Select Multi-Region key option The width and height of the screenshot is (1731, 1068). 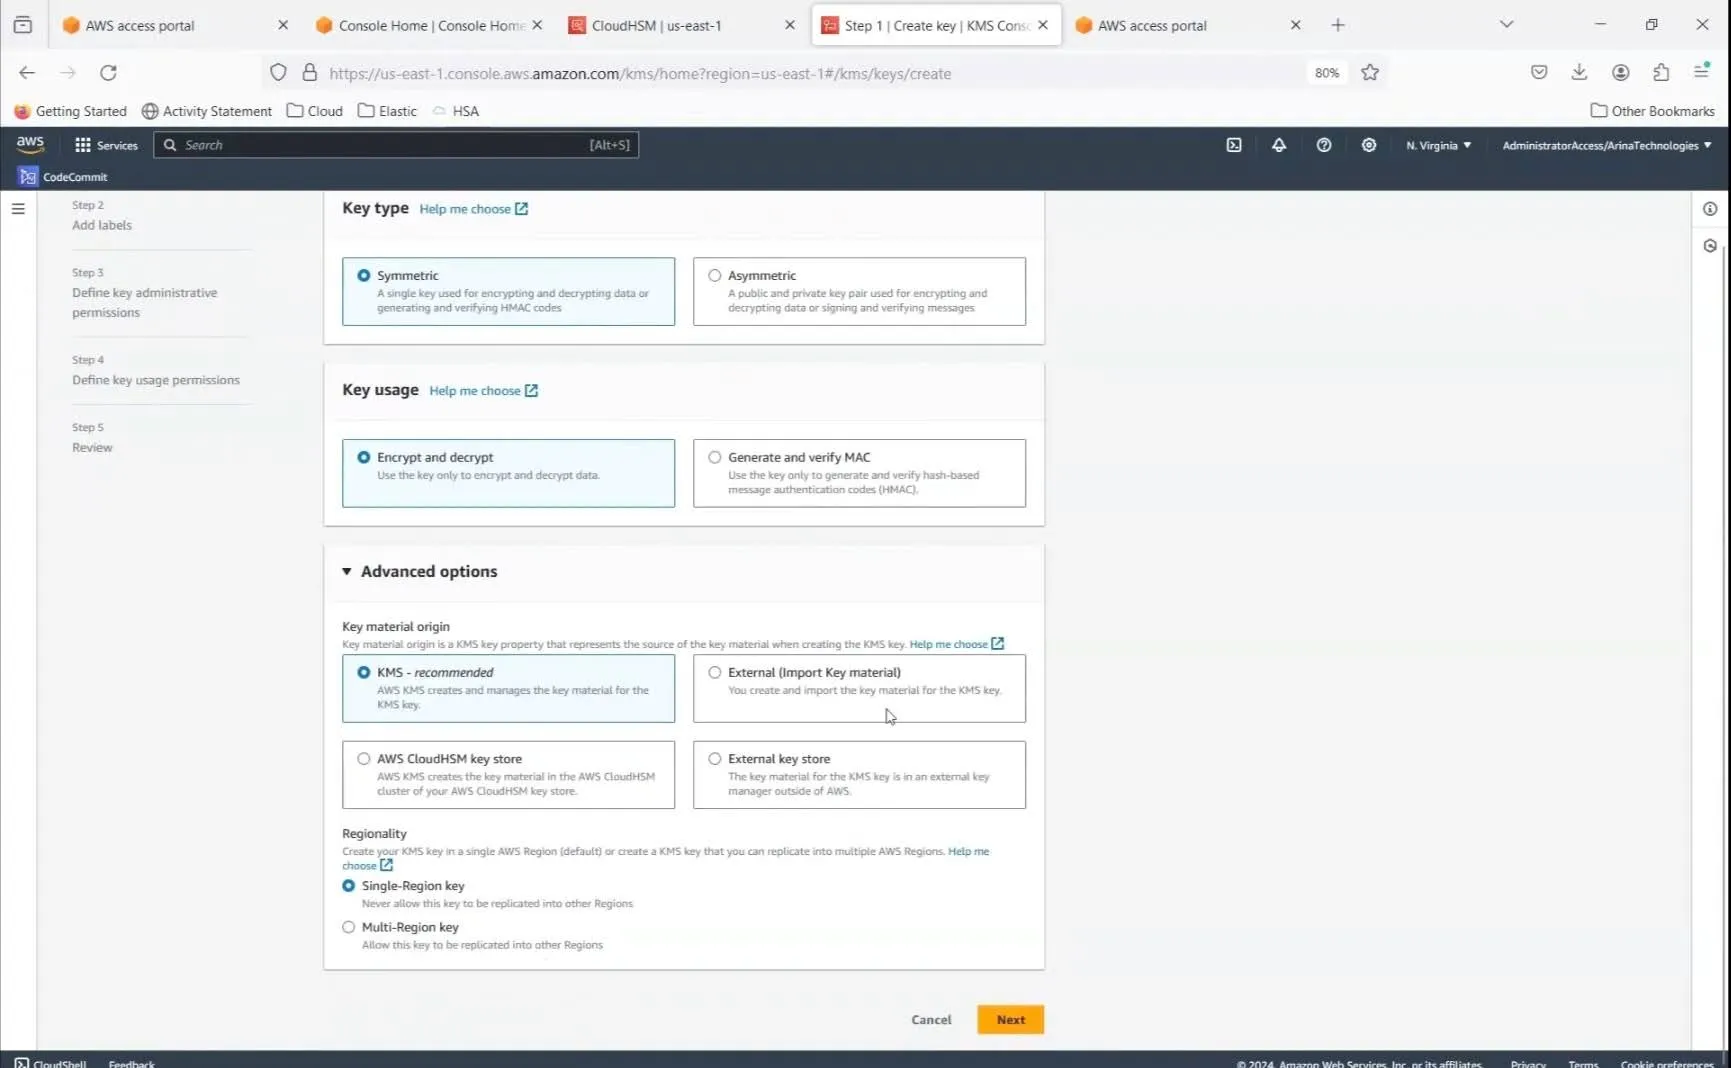pos(349,927)
